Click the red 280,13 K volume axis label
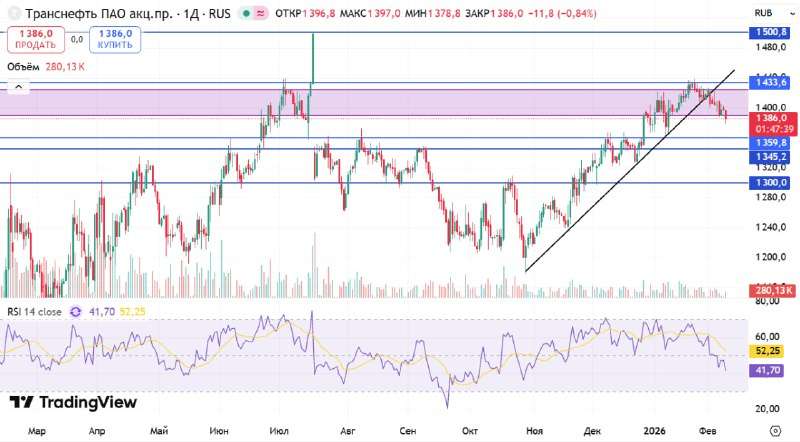800x442 pixels. coord(772,291)
